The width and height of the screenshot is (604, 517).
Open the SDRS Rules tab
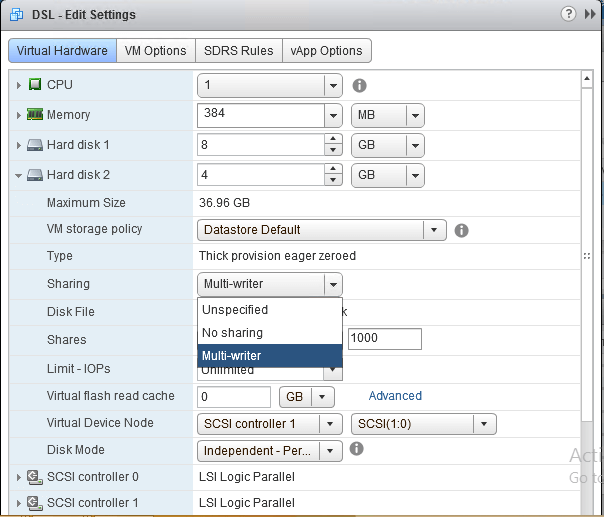click(238, 51)
